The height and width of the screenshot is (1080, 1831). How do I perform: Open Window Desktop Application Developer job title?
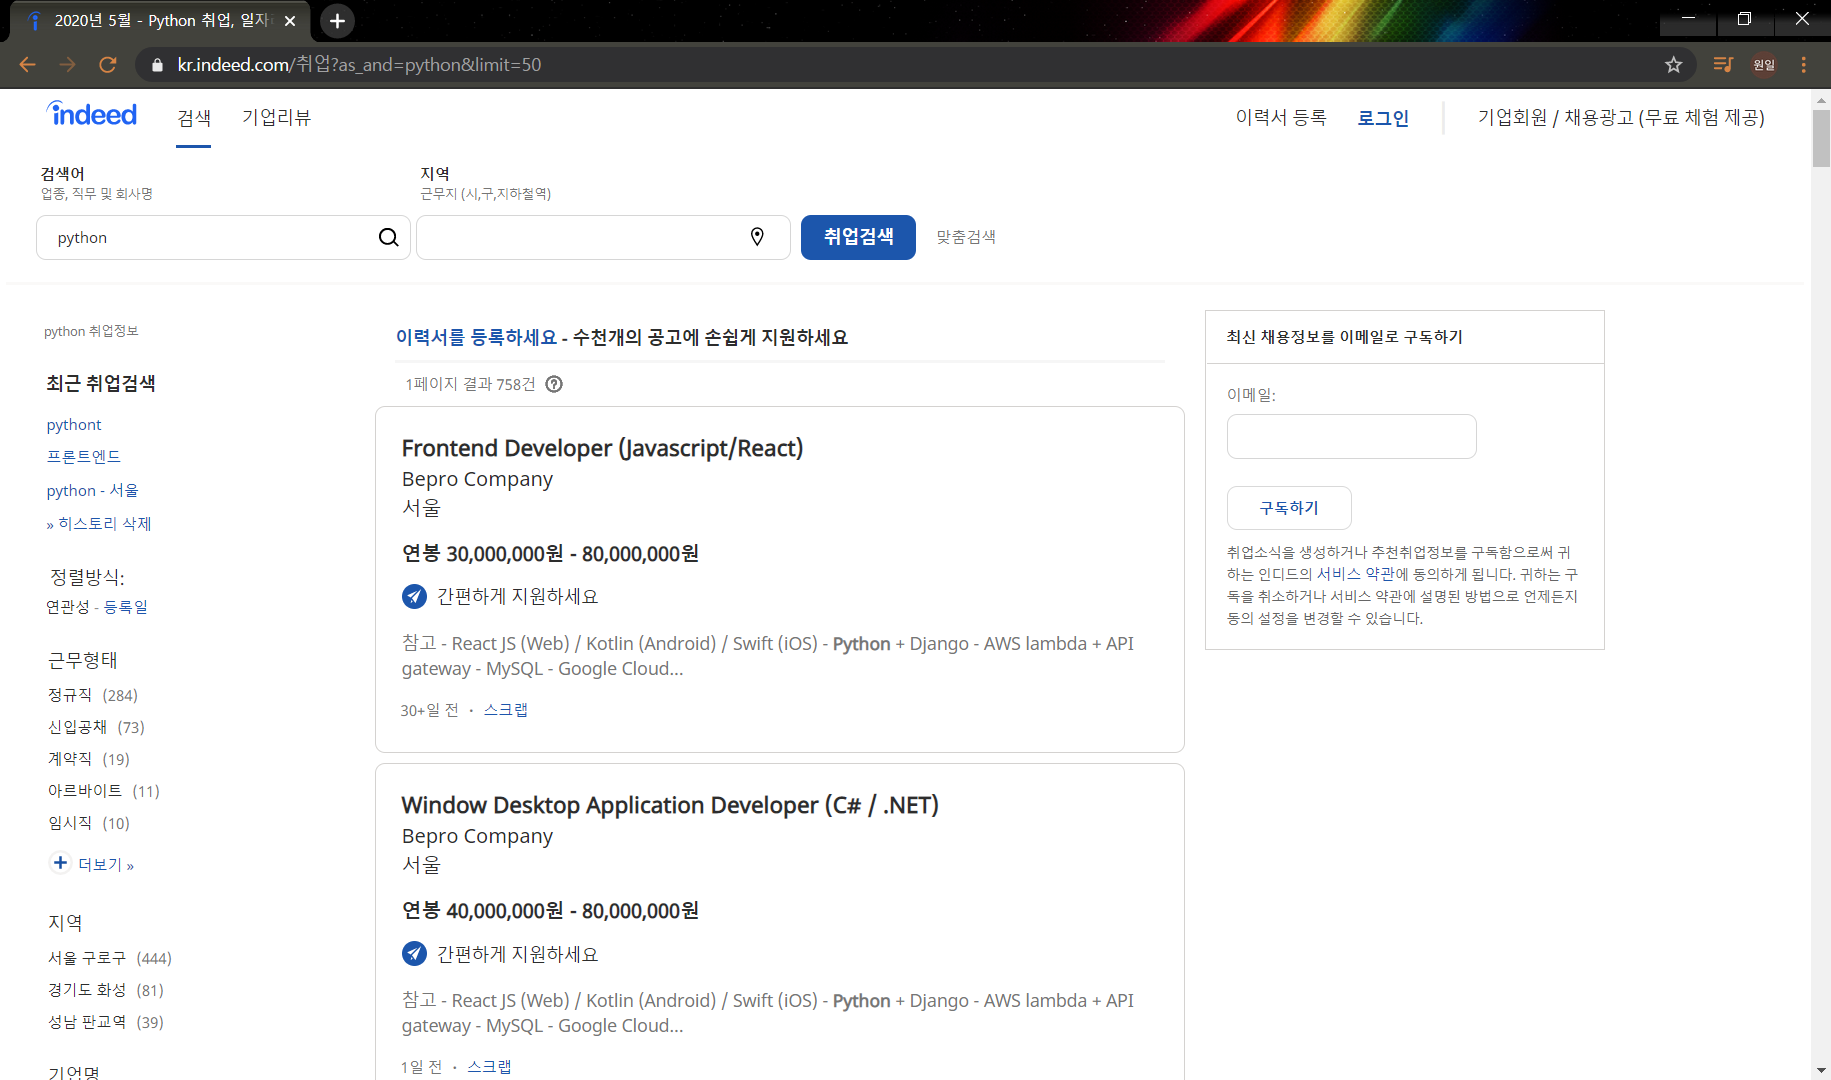pyautogui.click(x=670, y=805)
